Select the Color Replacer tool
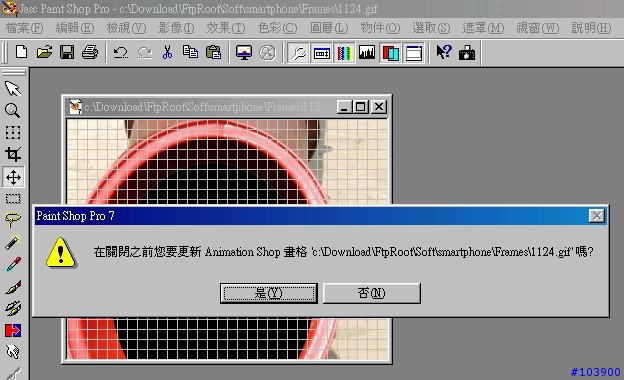624x380 pixels. tap(13, 330)
